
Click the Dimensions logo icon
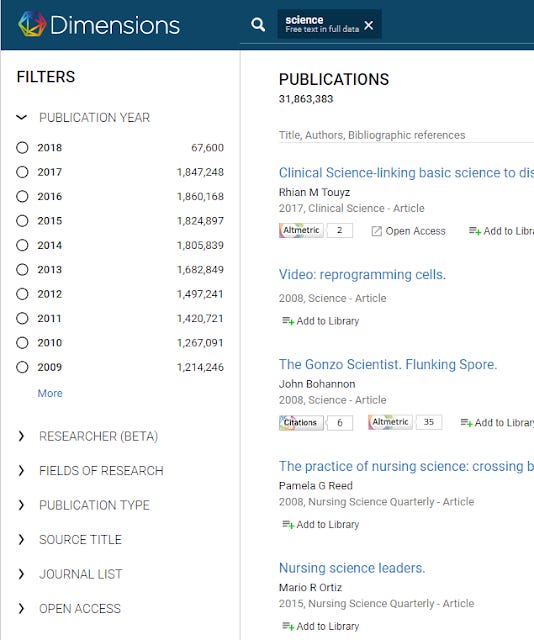[32, 24]
